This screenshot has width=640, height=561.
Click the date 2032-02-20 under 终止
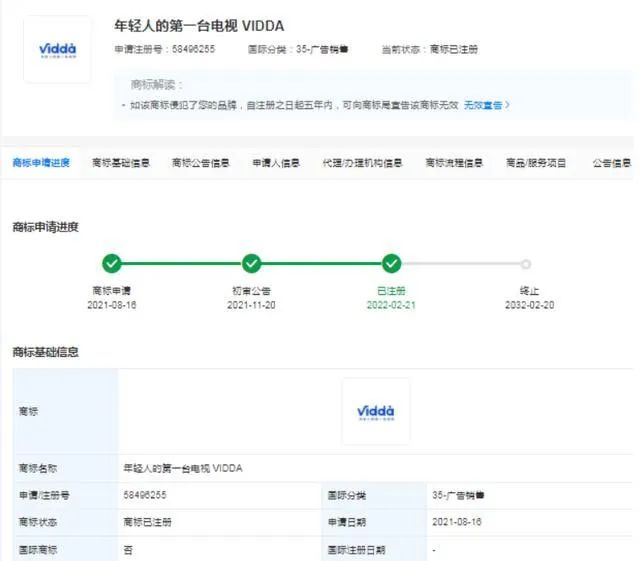529,305
